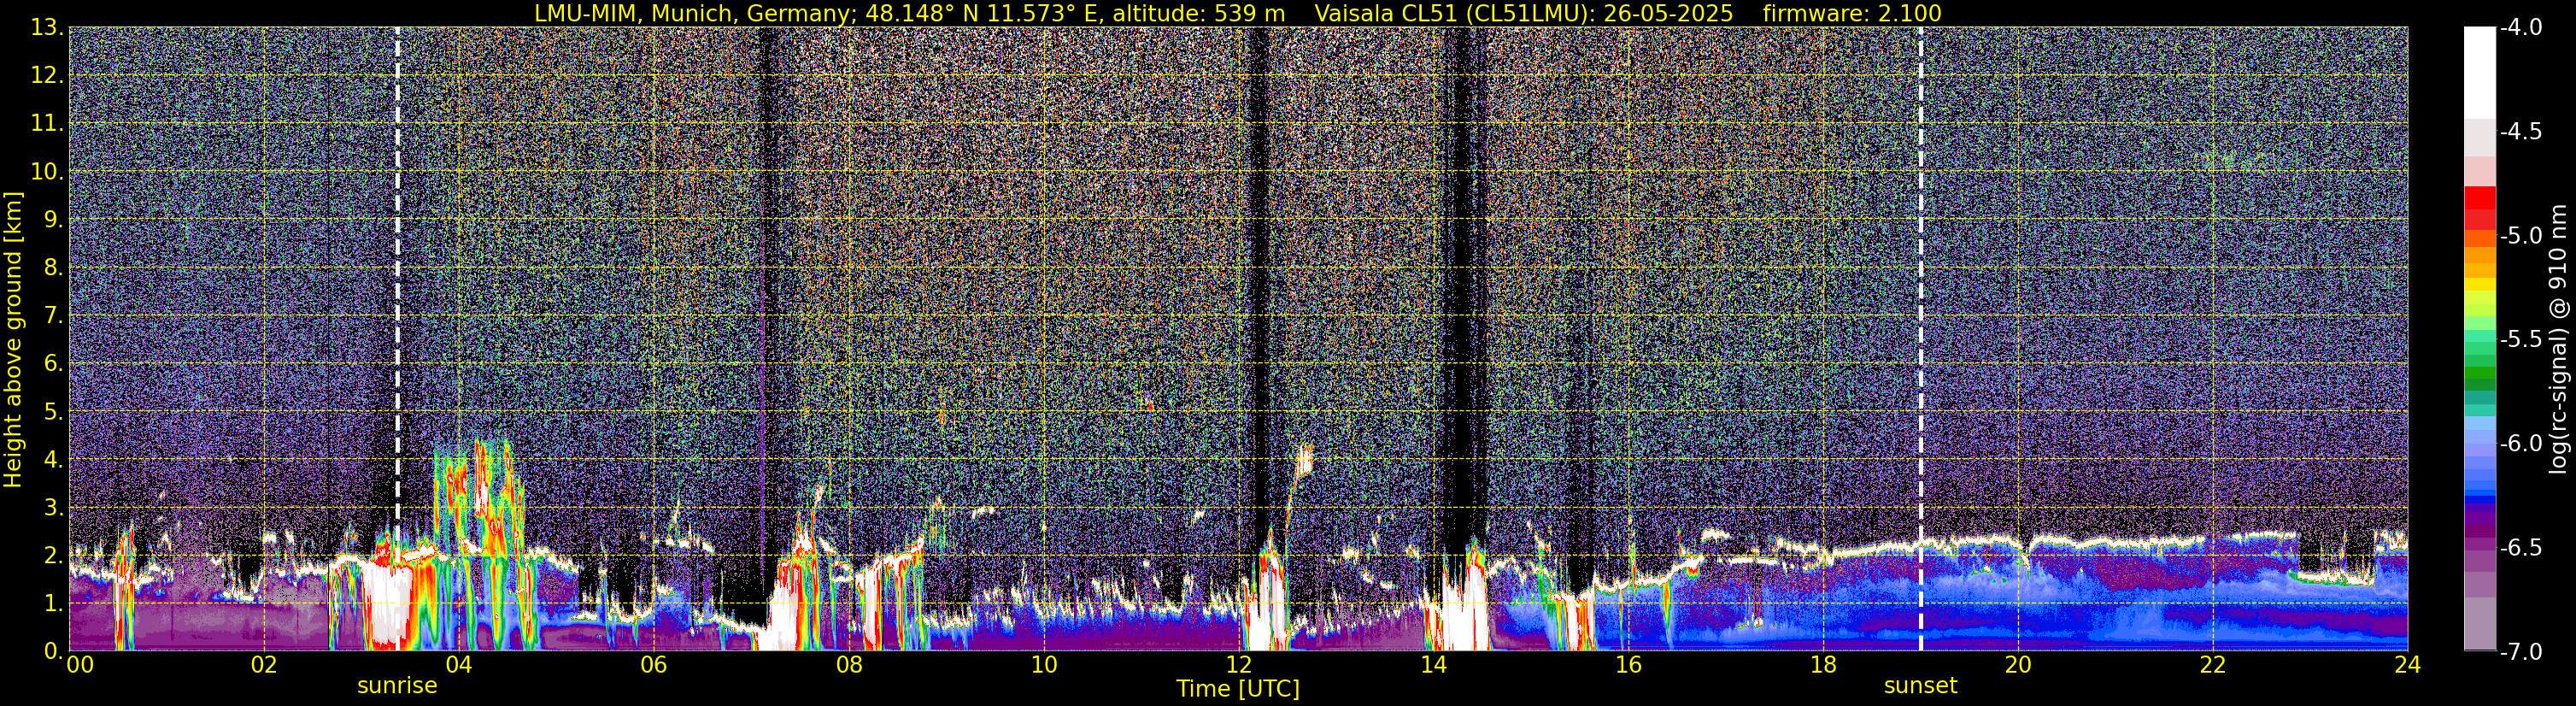Click the white top segment of the colorbar

point(2479,72)
